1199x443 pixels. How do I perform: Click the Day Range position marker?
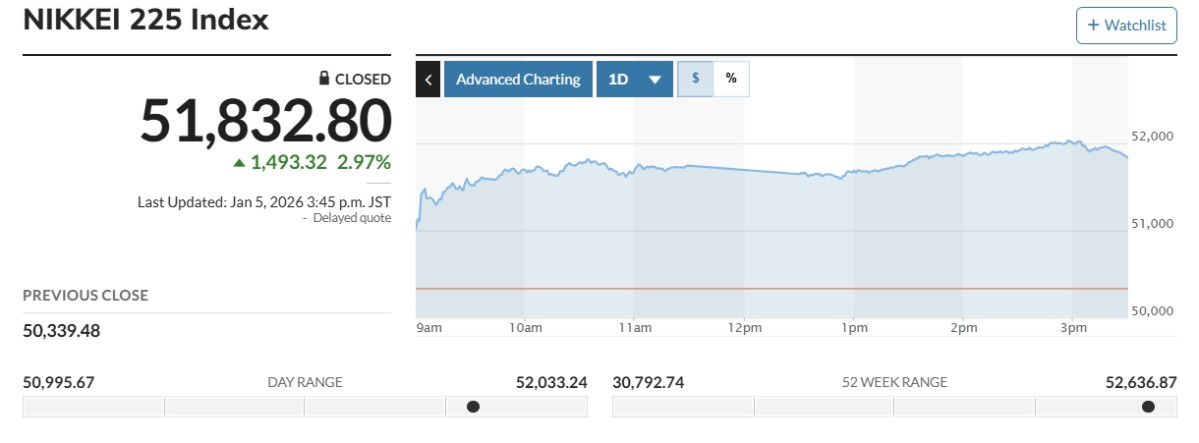[x=473, y=406]
